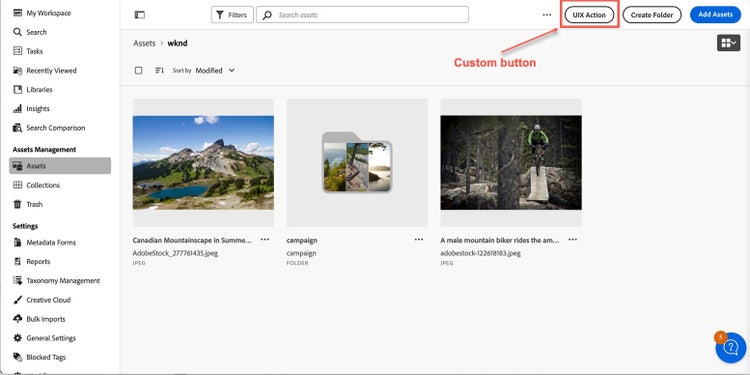Open the top toolbar more options ellipsis
Screen dimensions: 750x375
click(547, 15)
